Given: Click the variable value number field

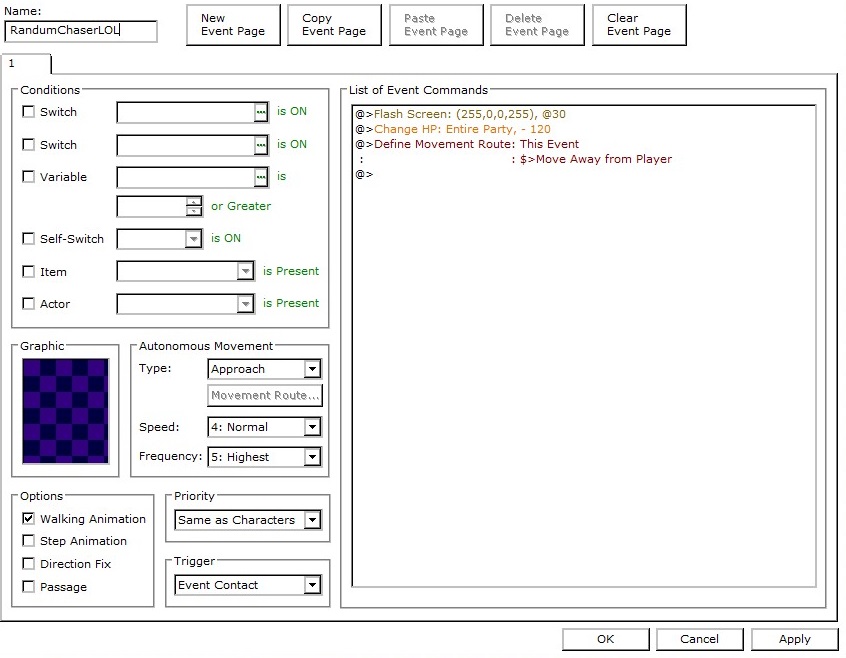Looking at the screenshot, I should point(152,207).
